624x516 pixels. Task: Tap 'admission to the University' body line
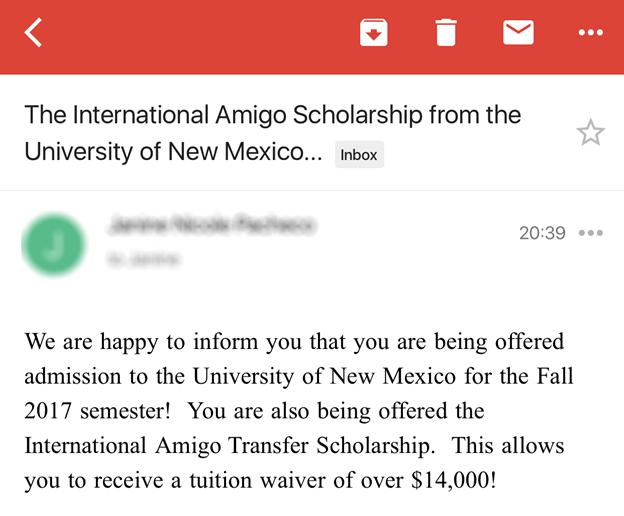click(x=159, y=376)
